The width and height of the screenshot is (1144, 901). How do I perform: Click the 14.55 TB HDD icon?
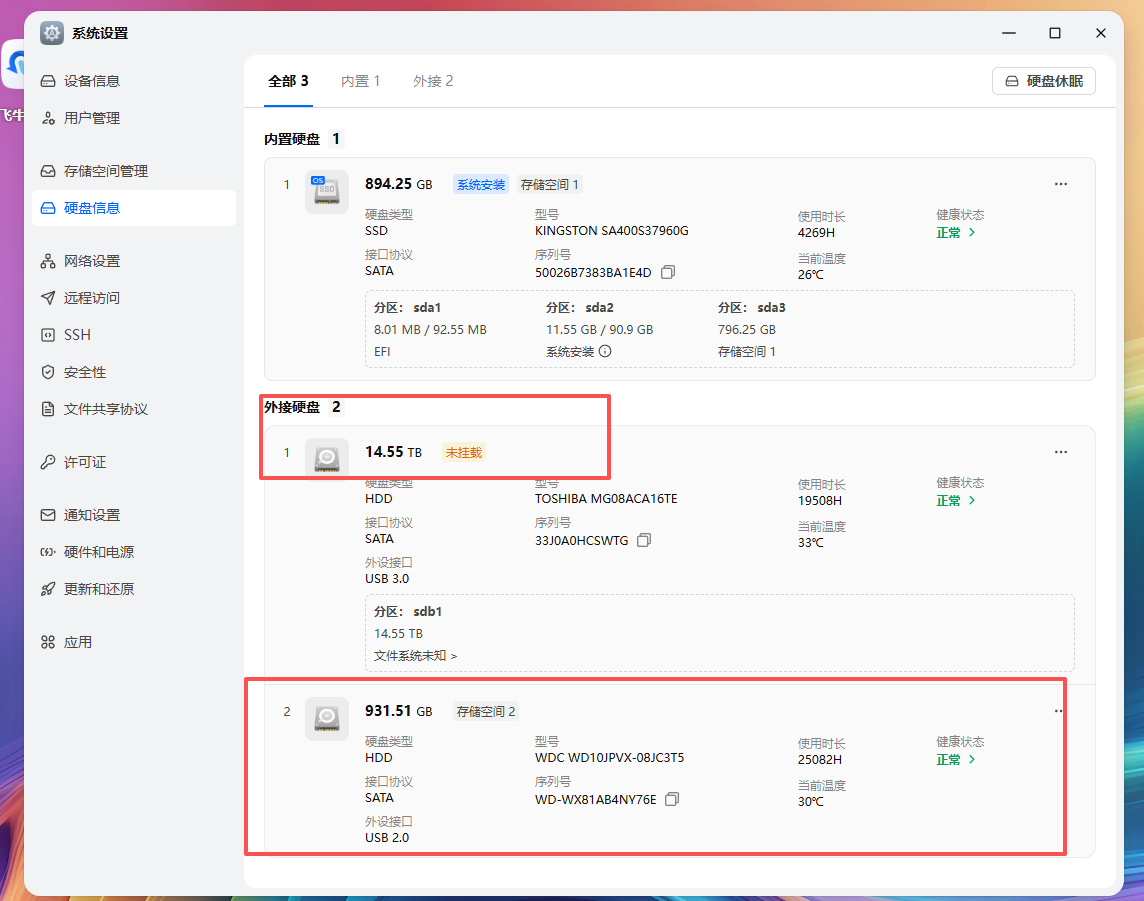pos(326,458)
